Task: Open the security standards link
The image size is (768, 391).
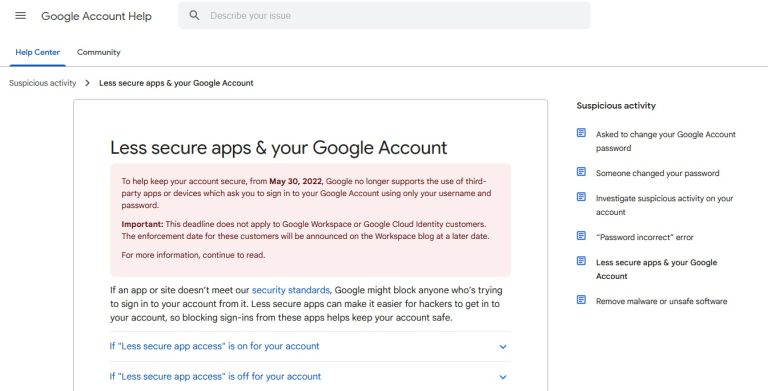Action: 290,290
